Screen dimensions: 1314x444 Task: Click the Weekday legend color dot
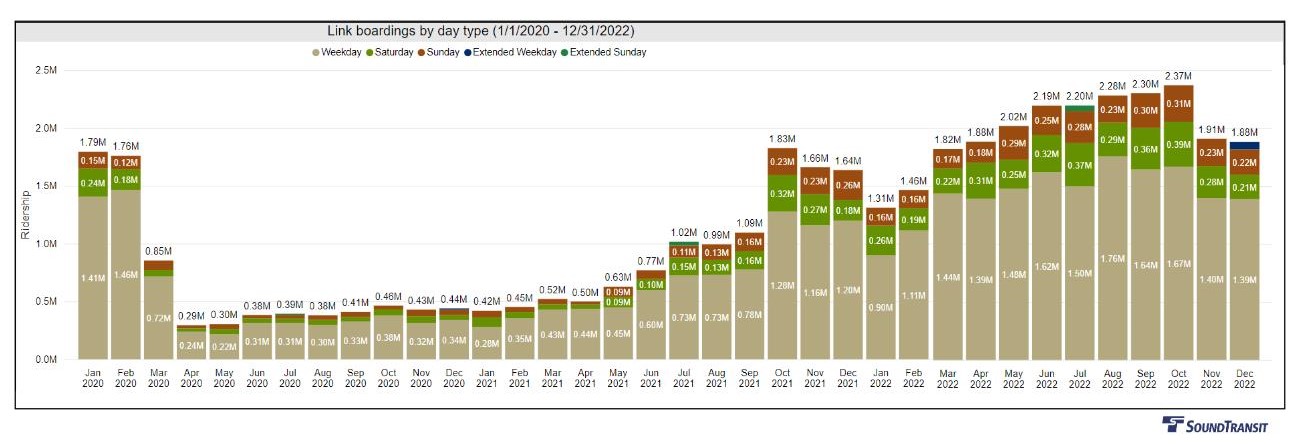[315, 52]
